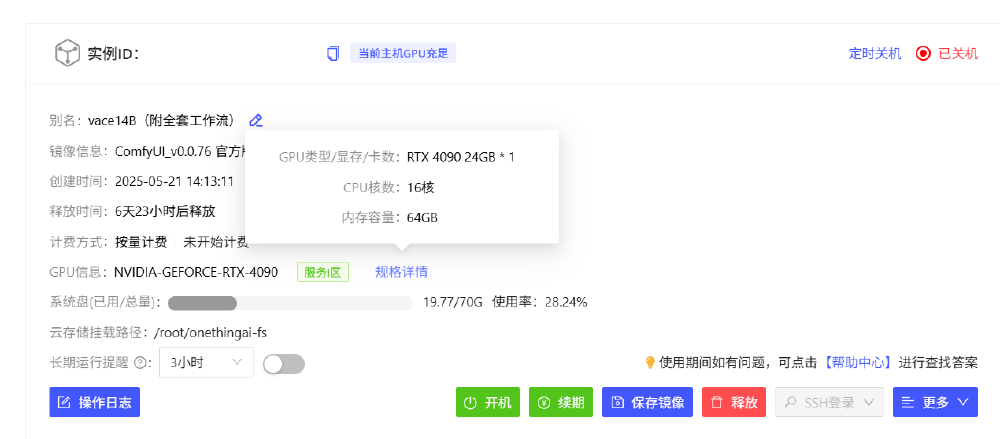The image size is (1000, 439).
Task: Click GPU name NVIDIA-GEFORCE-RTX-4090
Action: point(196,272)
